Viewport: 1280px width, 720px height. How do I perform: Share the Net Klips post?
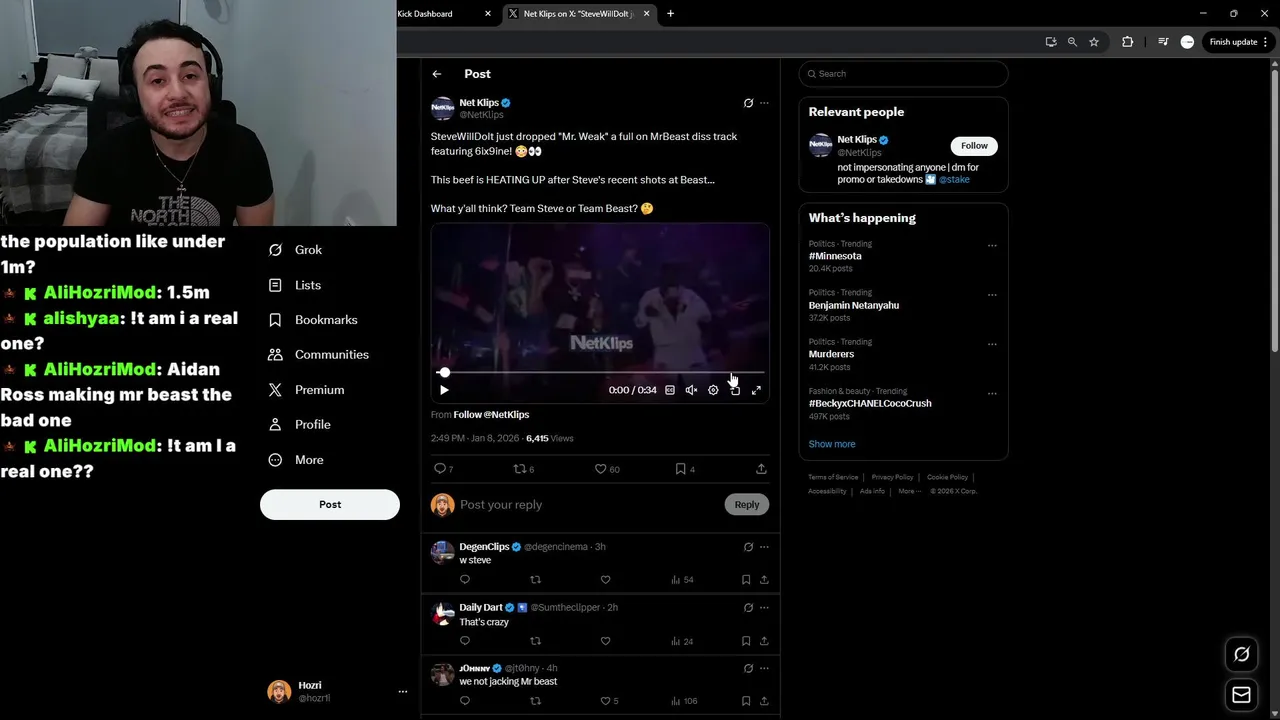[761, 468]
